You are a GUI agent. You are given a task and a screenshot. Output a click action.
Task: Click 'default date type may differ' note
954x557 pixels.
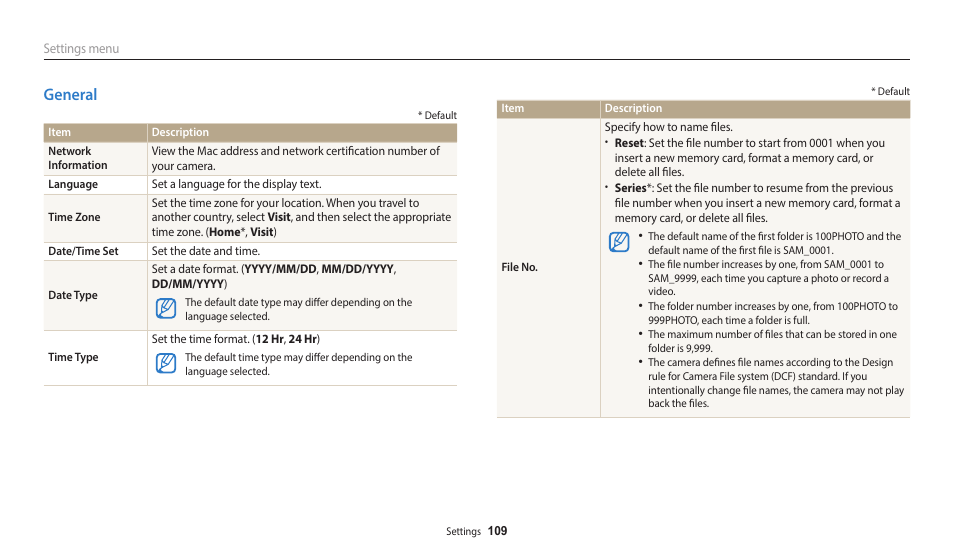pyautogui.click(x=299, y=309)
